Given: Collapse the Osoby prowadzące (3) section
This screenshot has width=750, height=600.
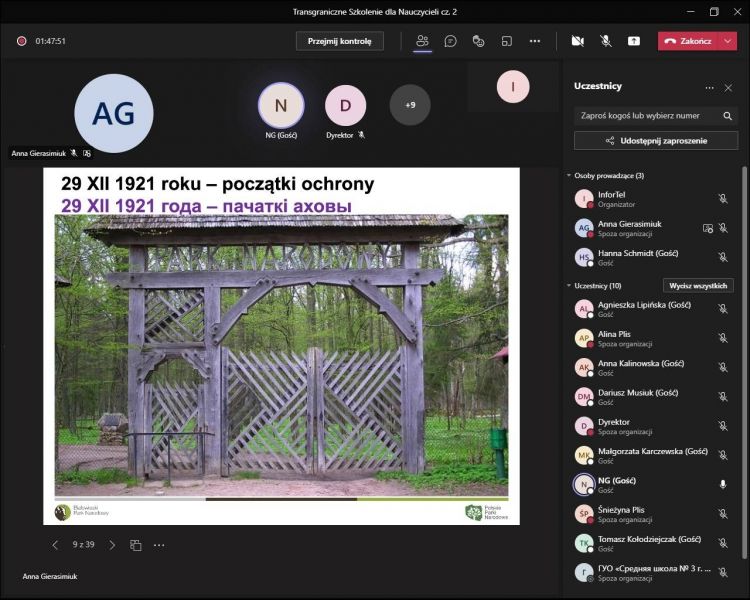Looking at the screenshot, I should (x=569, y=176).
